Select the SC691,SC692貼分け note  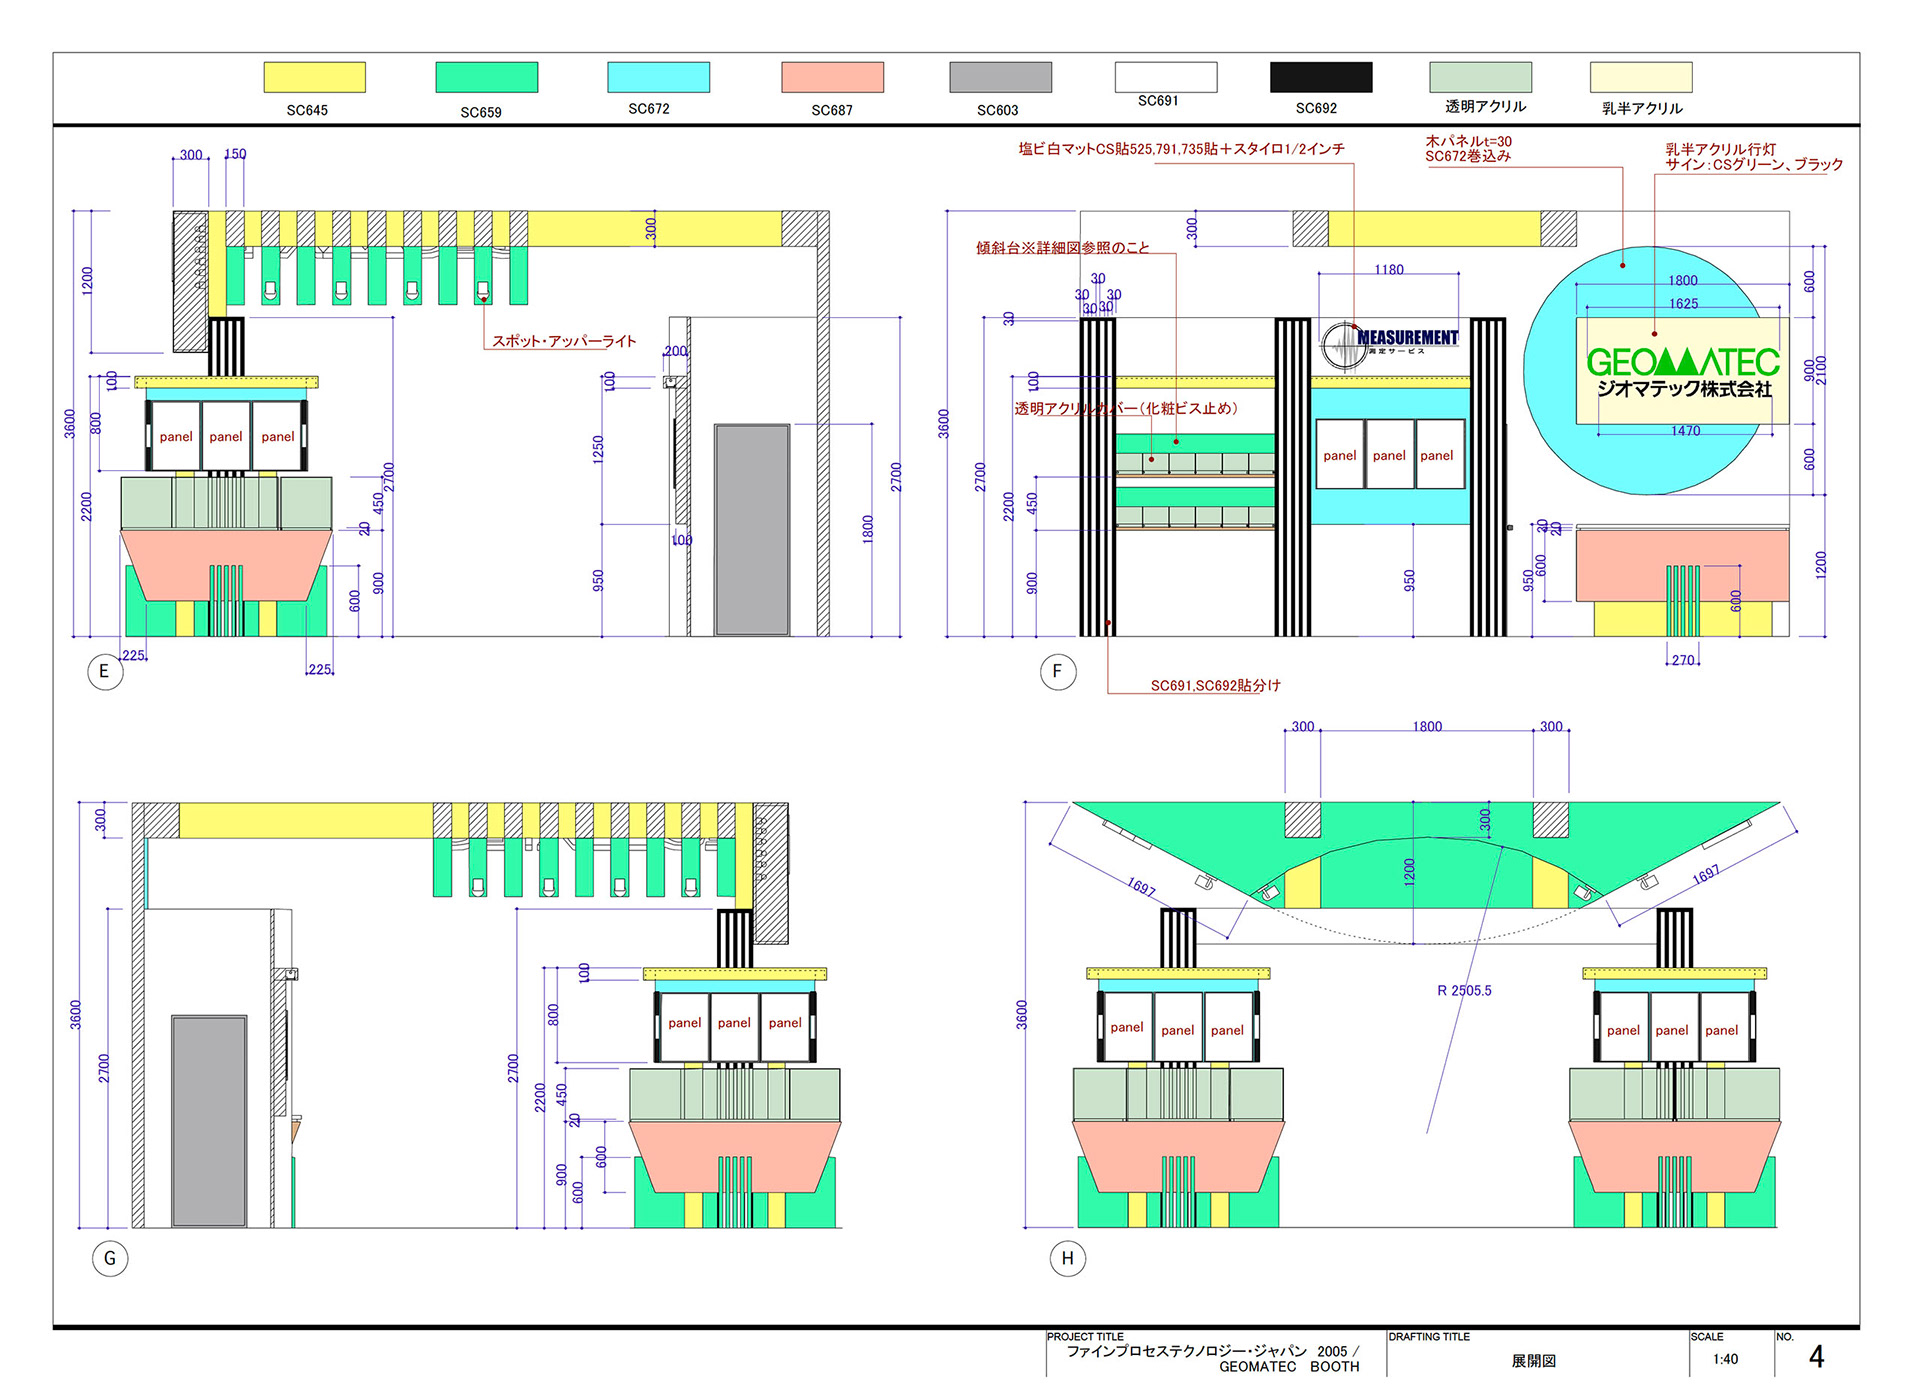click(x=1215, y=685)
